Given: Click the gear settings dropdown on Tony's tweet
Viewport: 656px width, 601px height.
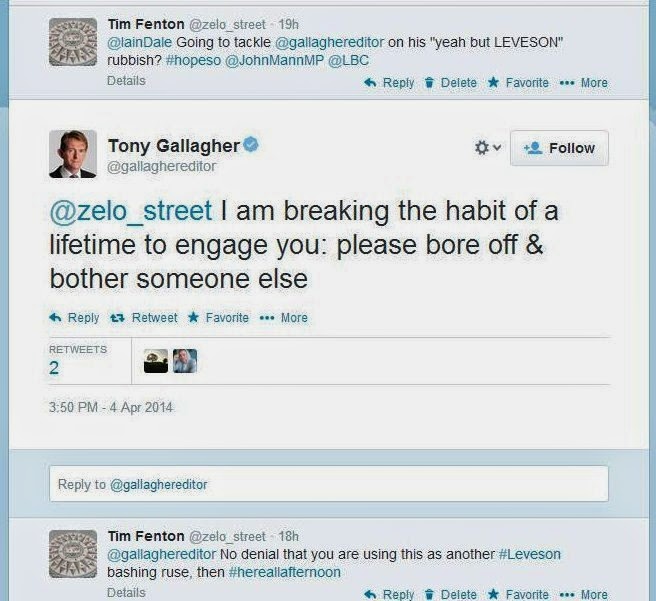Looking at the screenshot, I should [487, 148].
